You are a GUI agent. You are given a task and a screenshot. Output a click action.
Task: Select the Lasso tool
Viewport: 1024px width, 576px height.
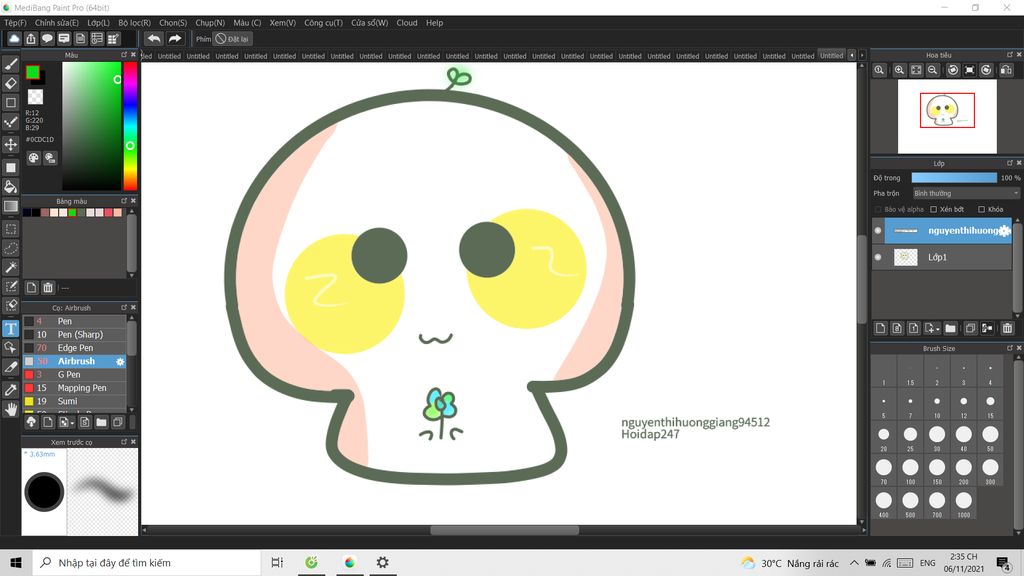click(11, 248)
